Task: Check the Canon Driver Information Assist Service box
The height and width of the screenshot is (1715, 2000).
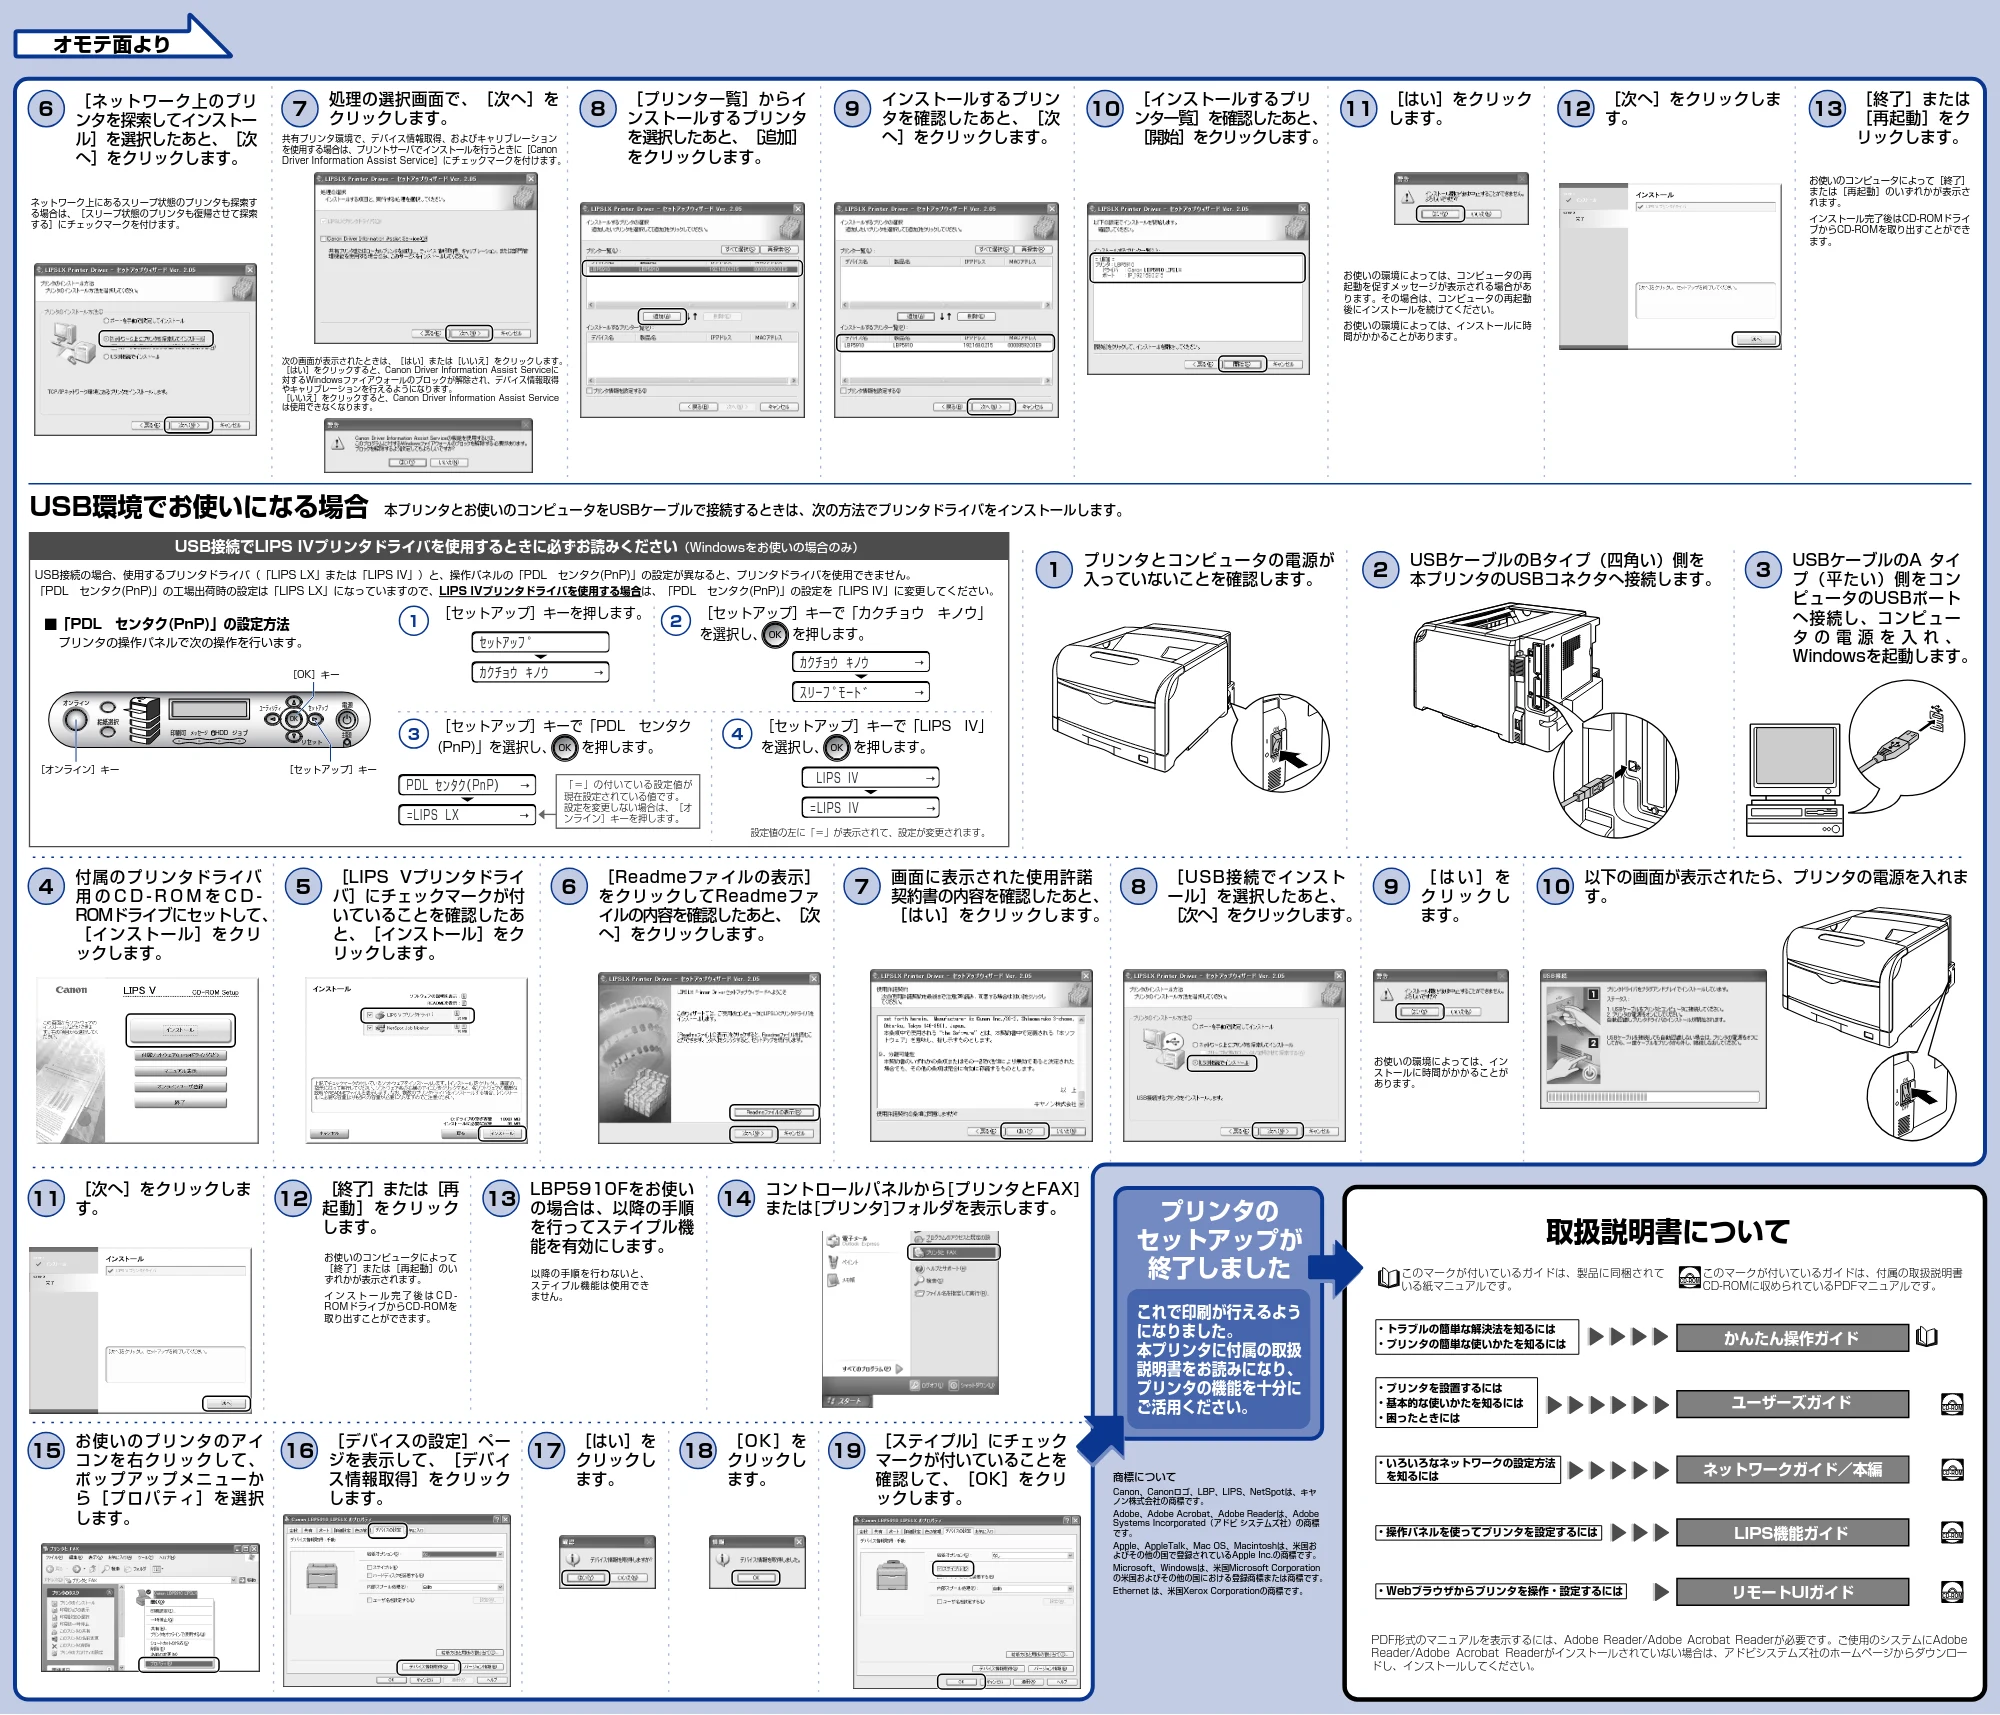Action: point(322,238)
